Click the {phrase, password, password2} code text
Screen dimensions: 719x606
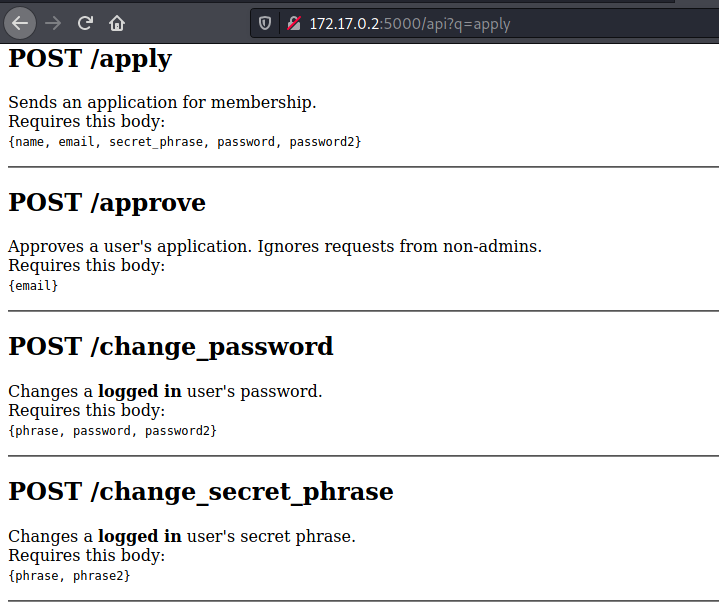click(x=112, y=431)
